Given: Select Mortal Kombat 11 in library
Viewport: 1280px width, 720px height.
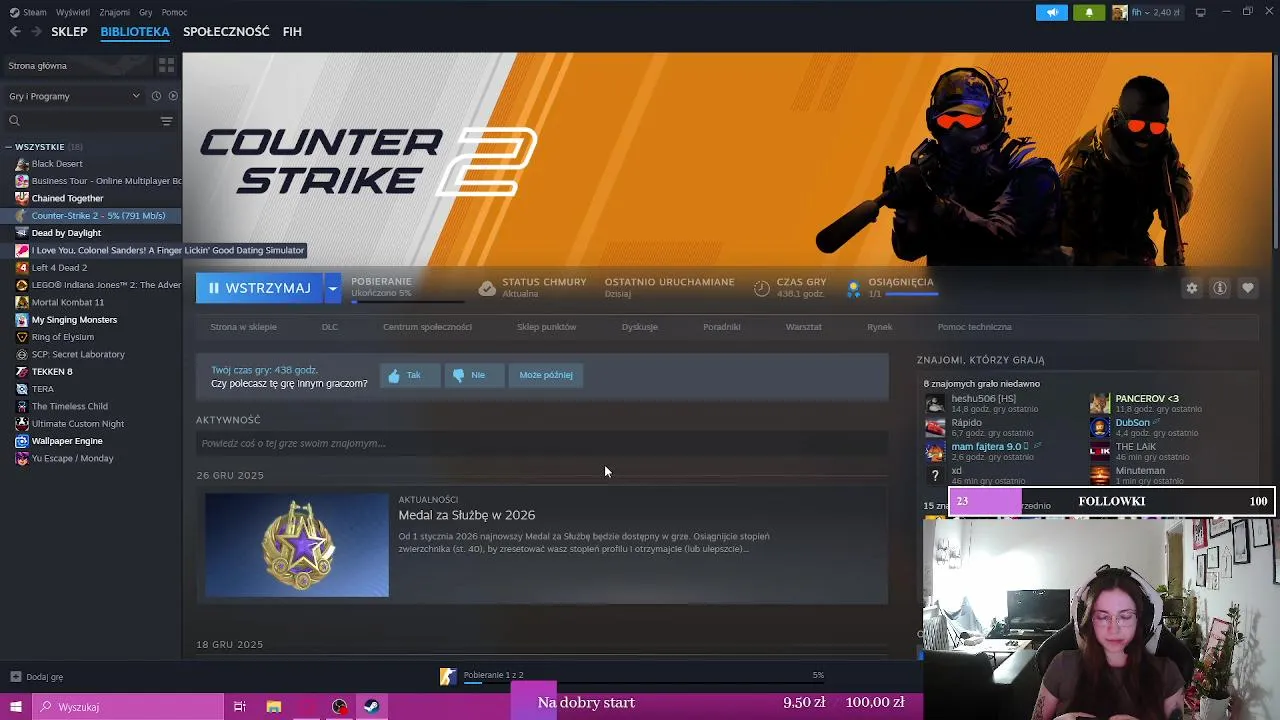Looking at the screenshot, I should (68, 302).
